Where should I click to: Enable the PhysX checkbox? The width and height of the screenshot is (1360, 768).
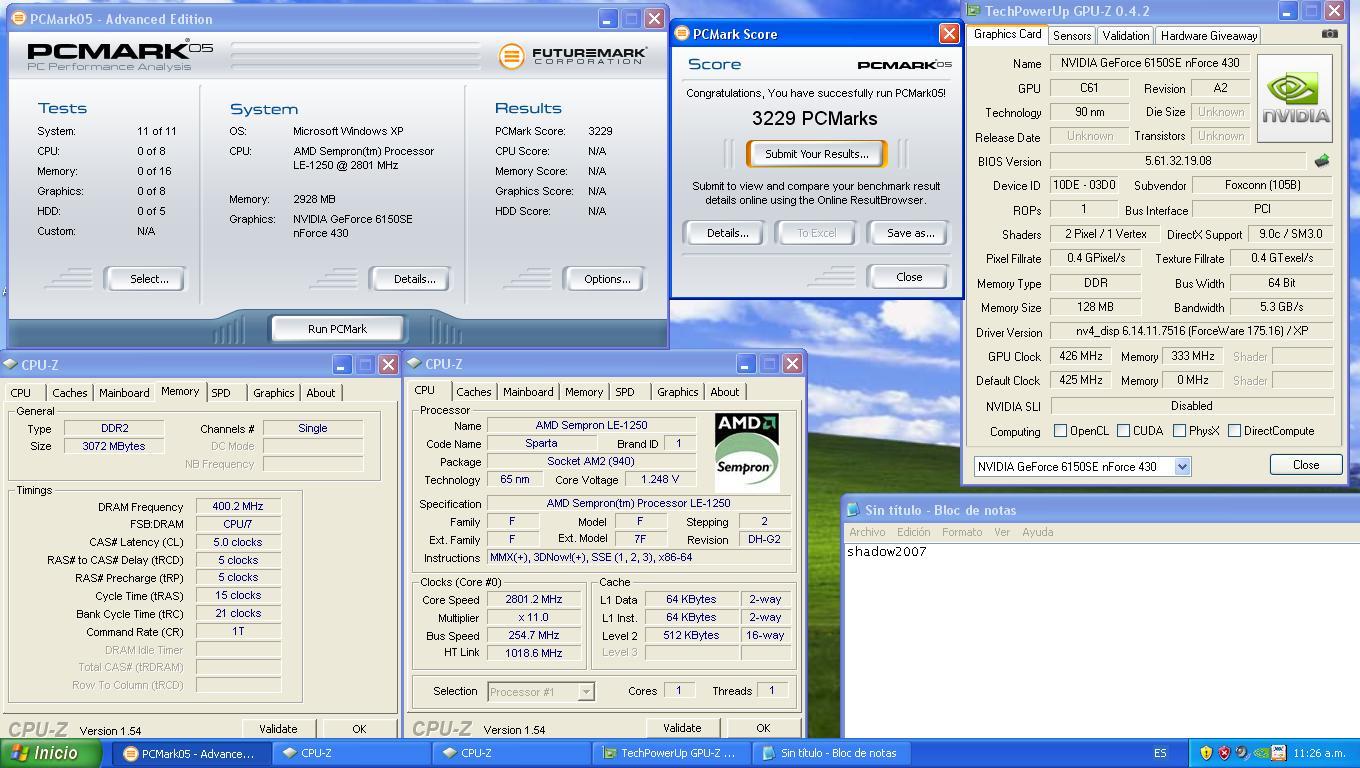(x=1179, y=431)
